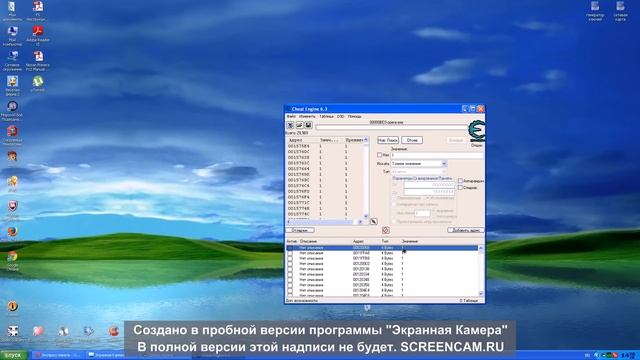640x360 pixels.
Task: Open the Изменить menu
Action: click(307, 116)
